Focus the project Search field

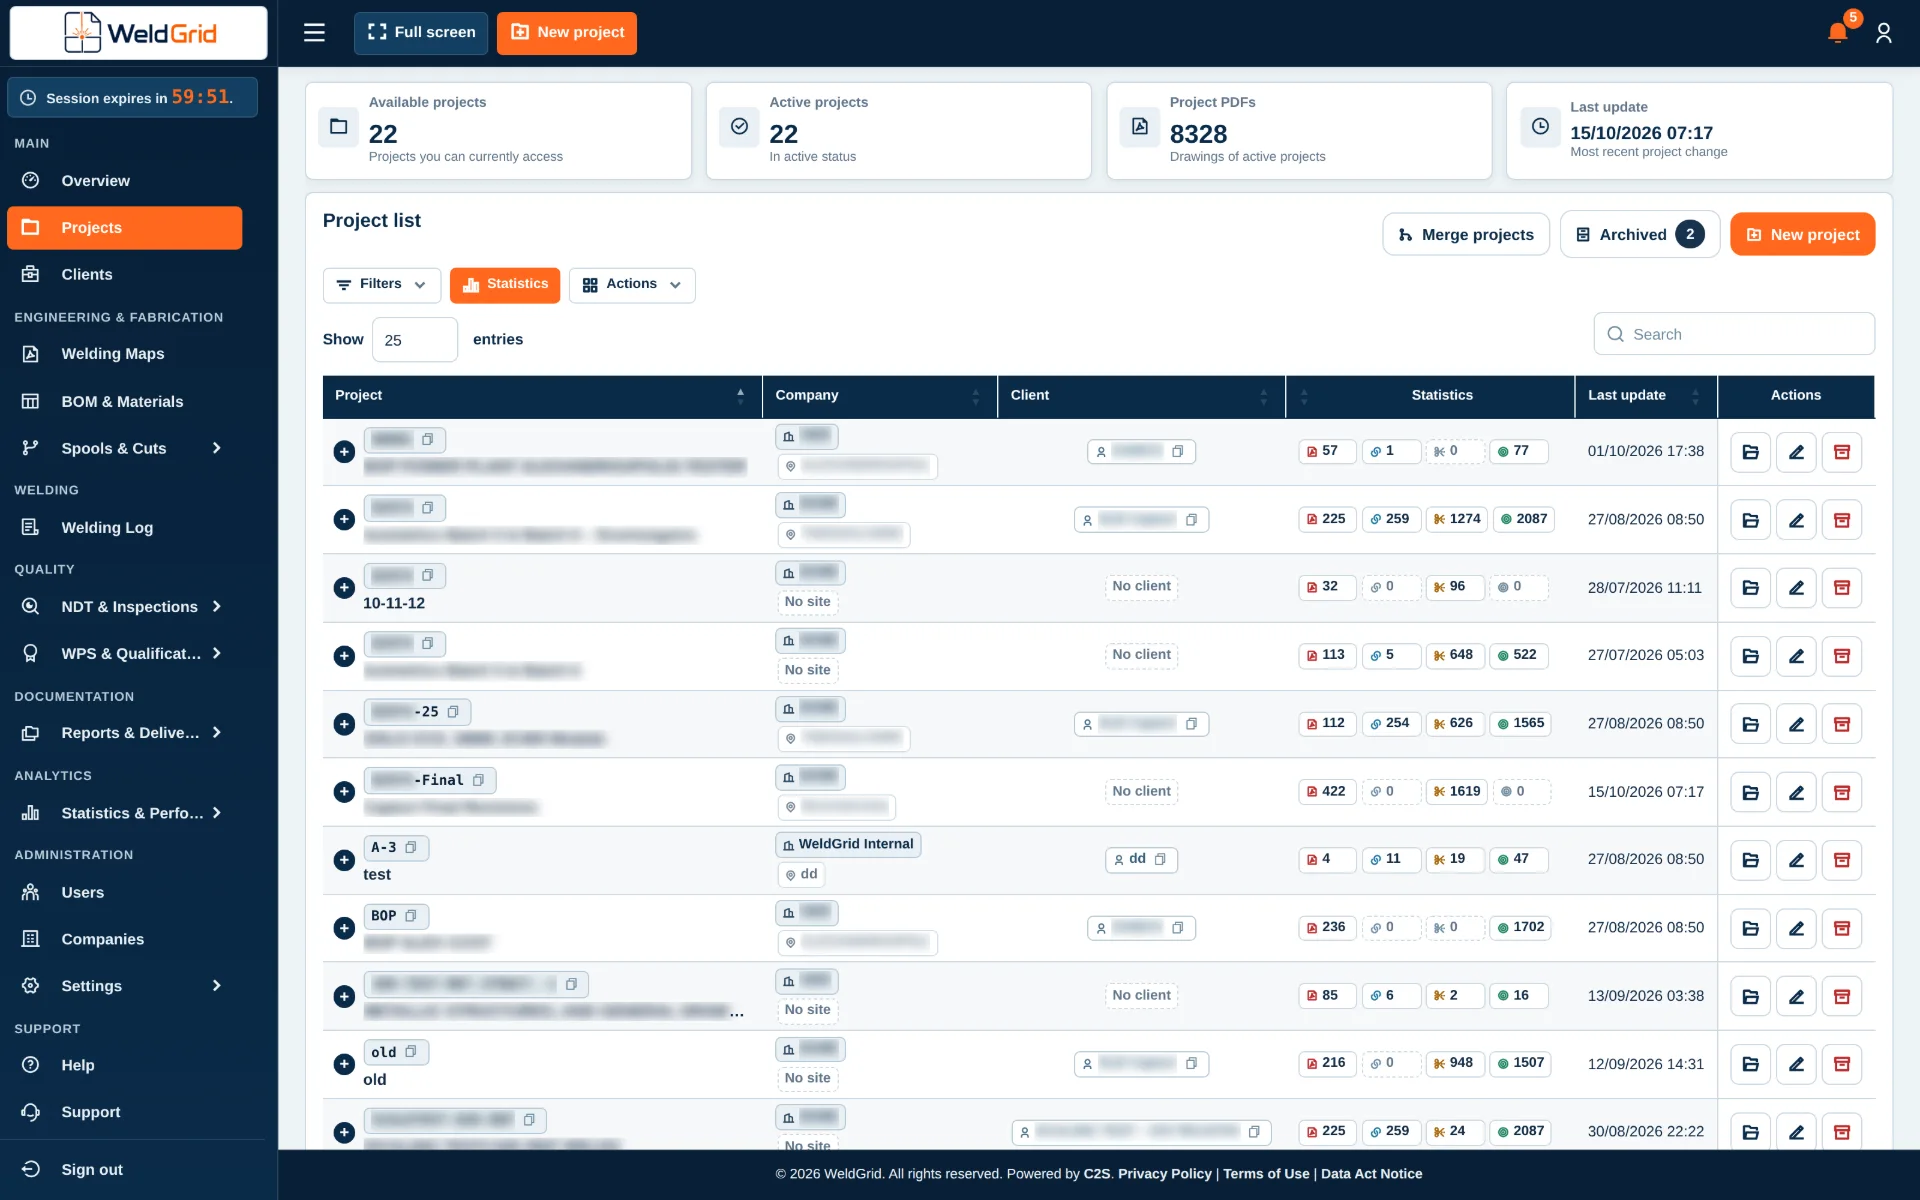point(1734,334)
